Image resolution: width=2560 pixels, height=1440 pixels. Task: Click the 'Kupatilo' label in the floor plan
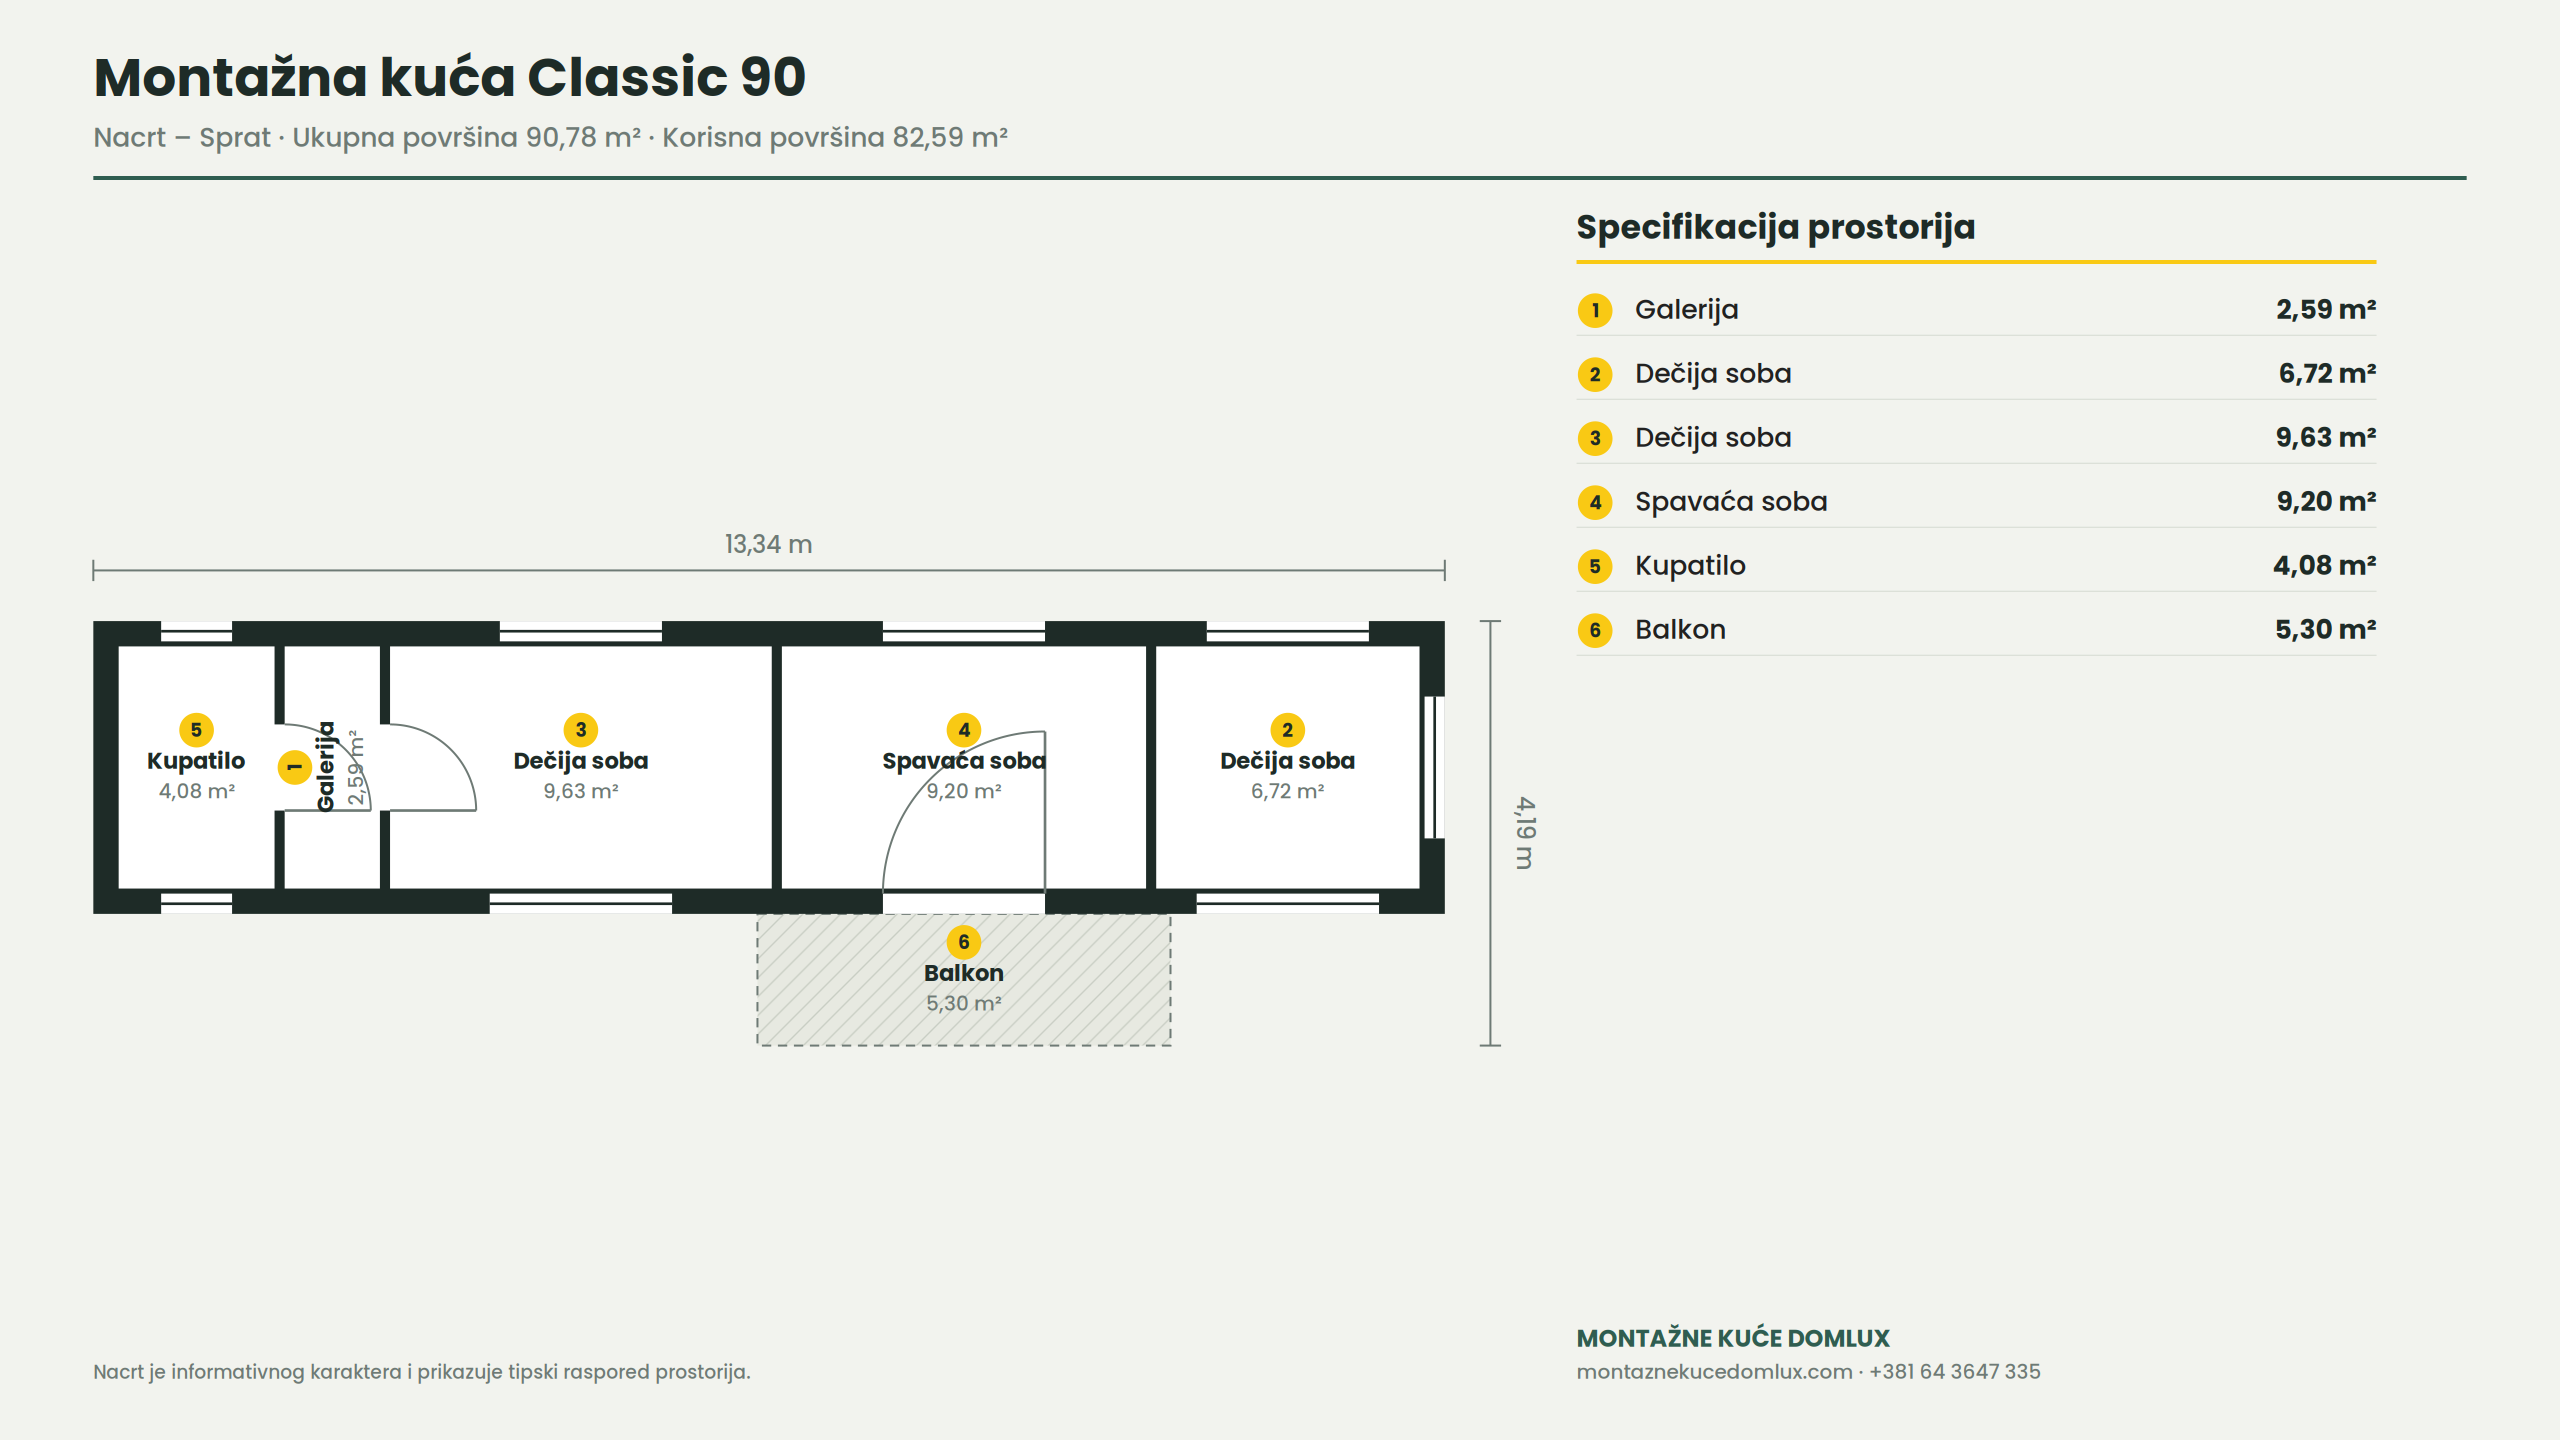pyautogui.click(x=196, y=761)
